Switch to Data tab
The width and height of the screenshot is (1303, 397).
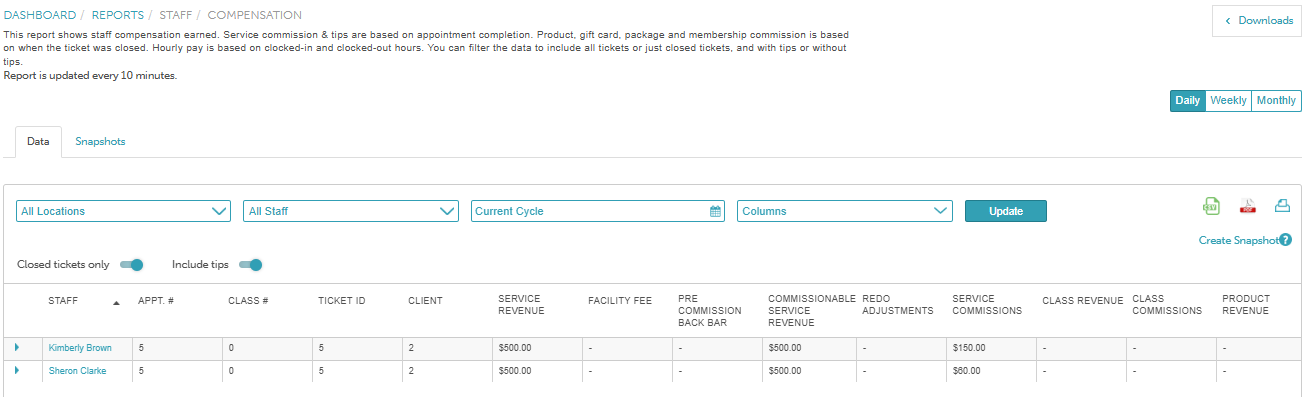tap(38, 142)
